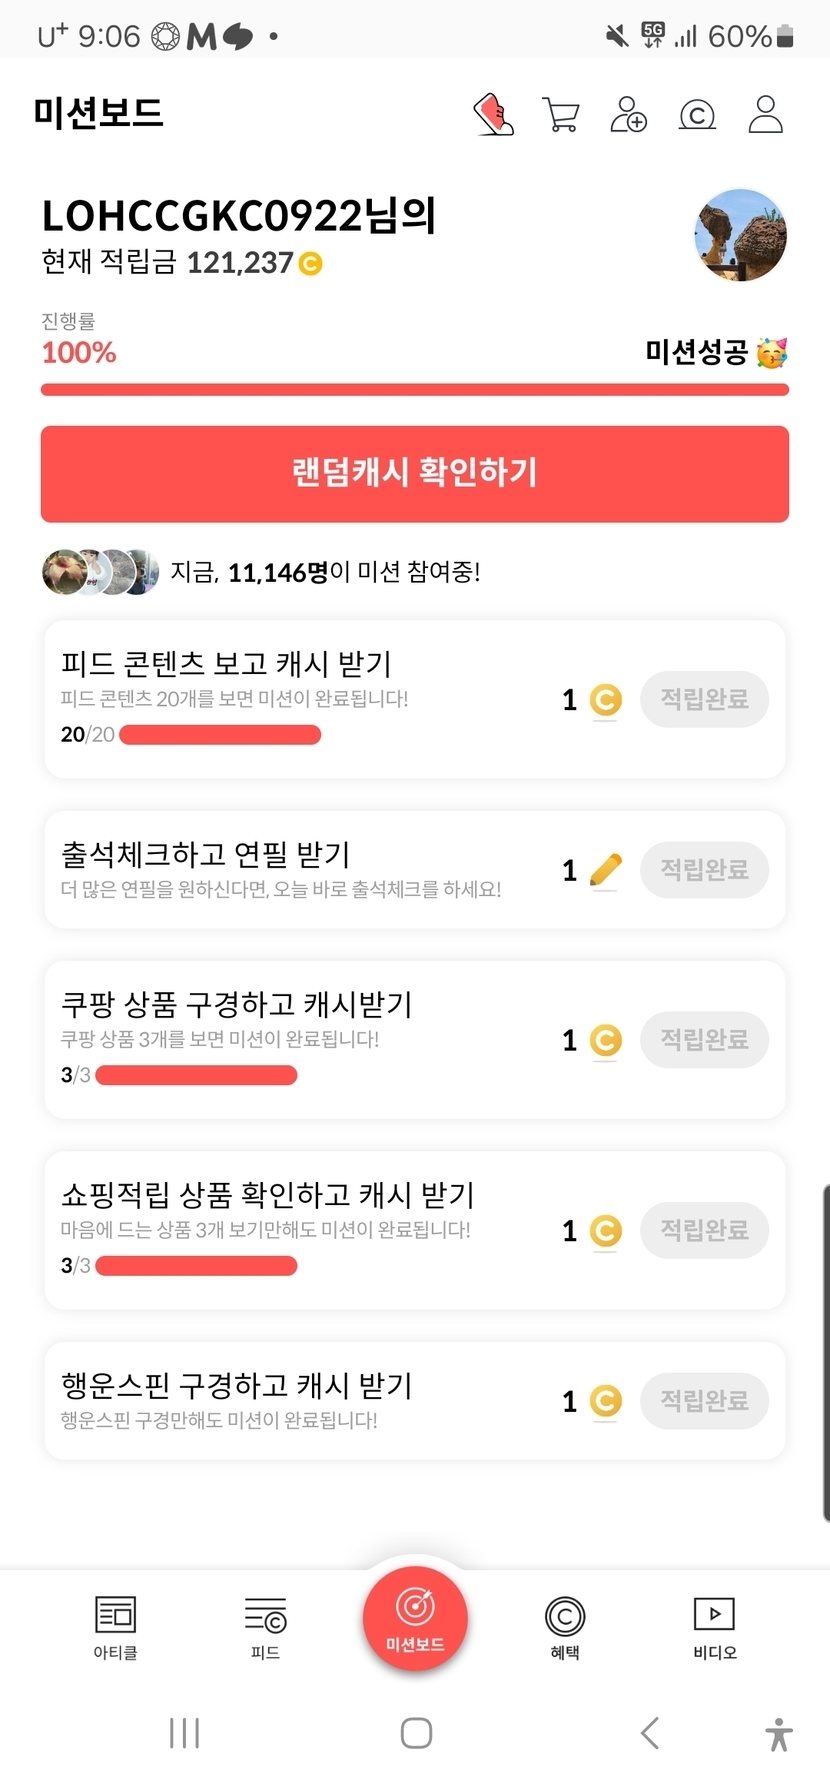The height and width of the screenshot is (1780, 830).
Task: Switch to 피드 tab
Action: [265, 1626]
